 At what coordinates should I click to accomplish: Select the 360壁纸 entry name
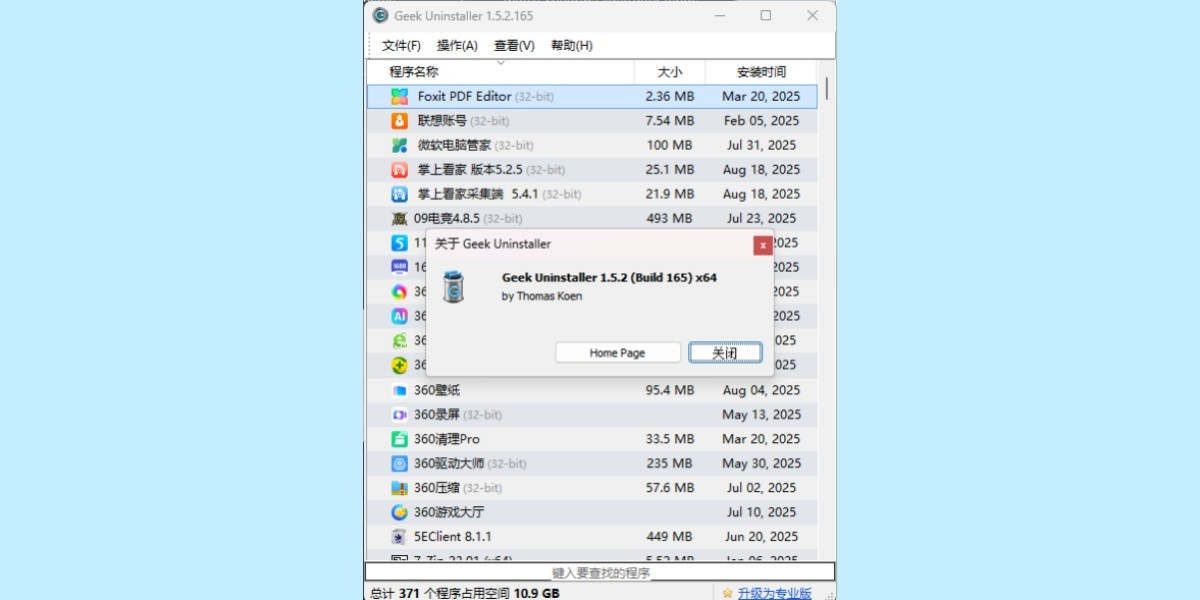tap(437, 390)
